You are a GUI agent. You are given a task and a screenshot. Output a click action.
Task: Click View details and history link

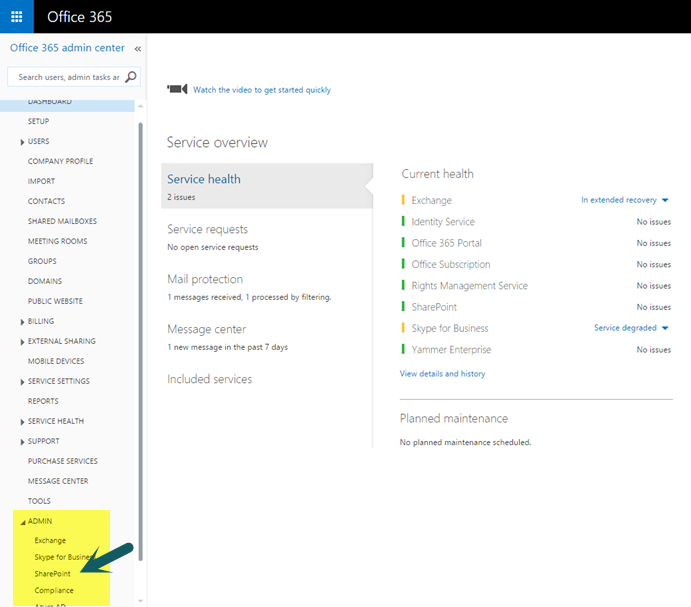(x=442, y=374)
